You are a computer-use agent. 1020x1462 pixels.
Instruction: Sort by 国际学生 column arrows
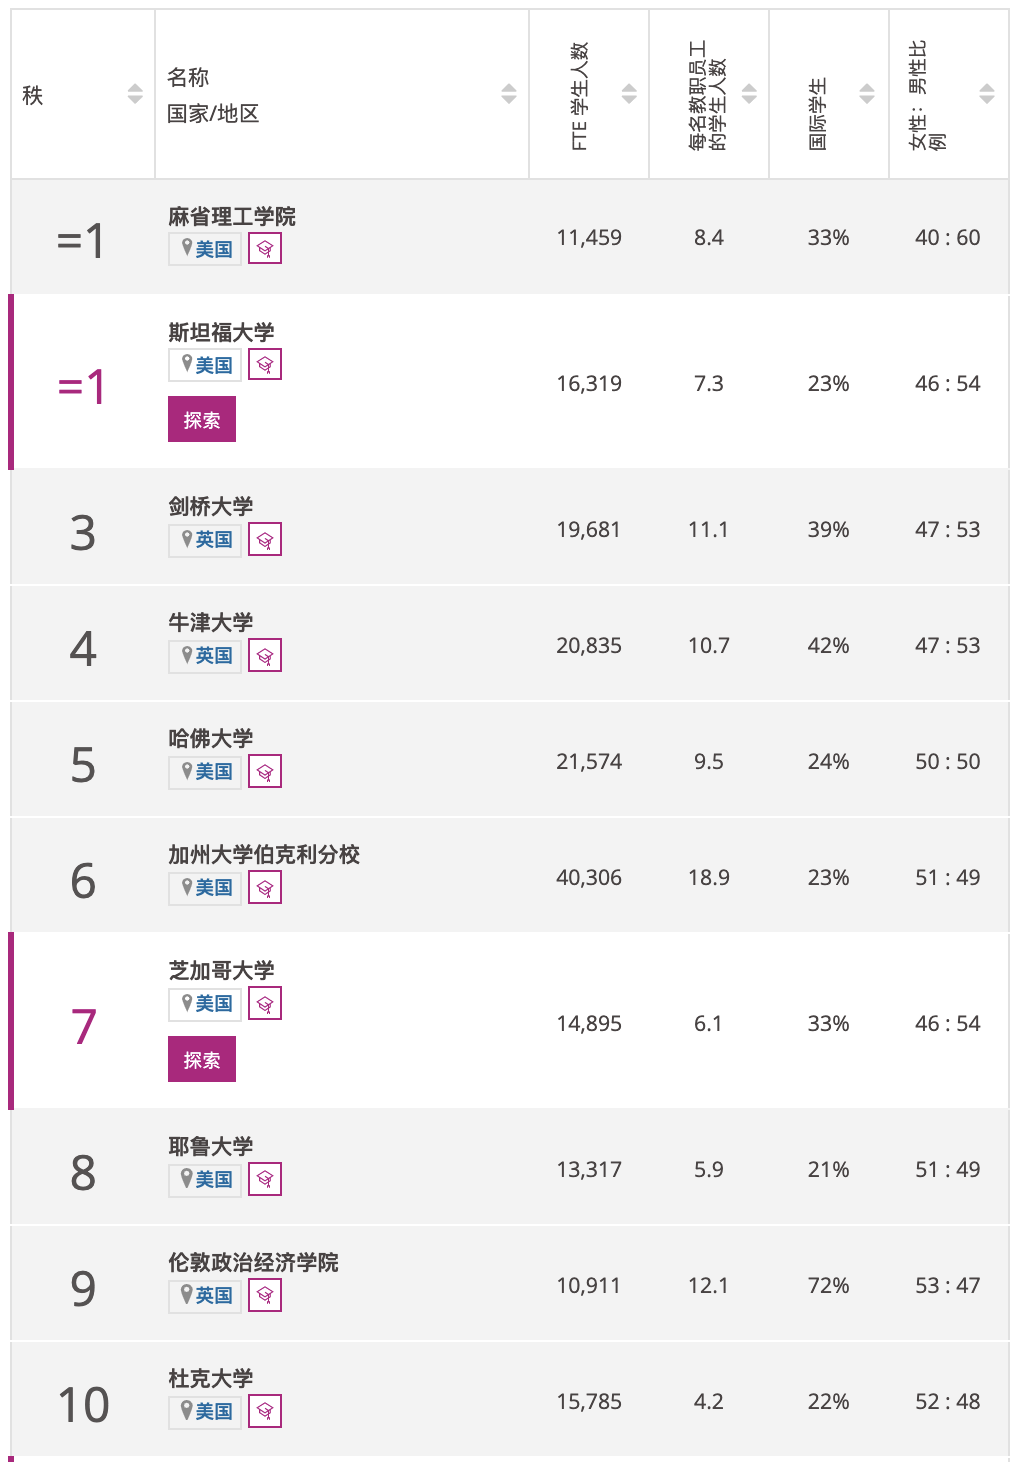[867, 94]
